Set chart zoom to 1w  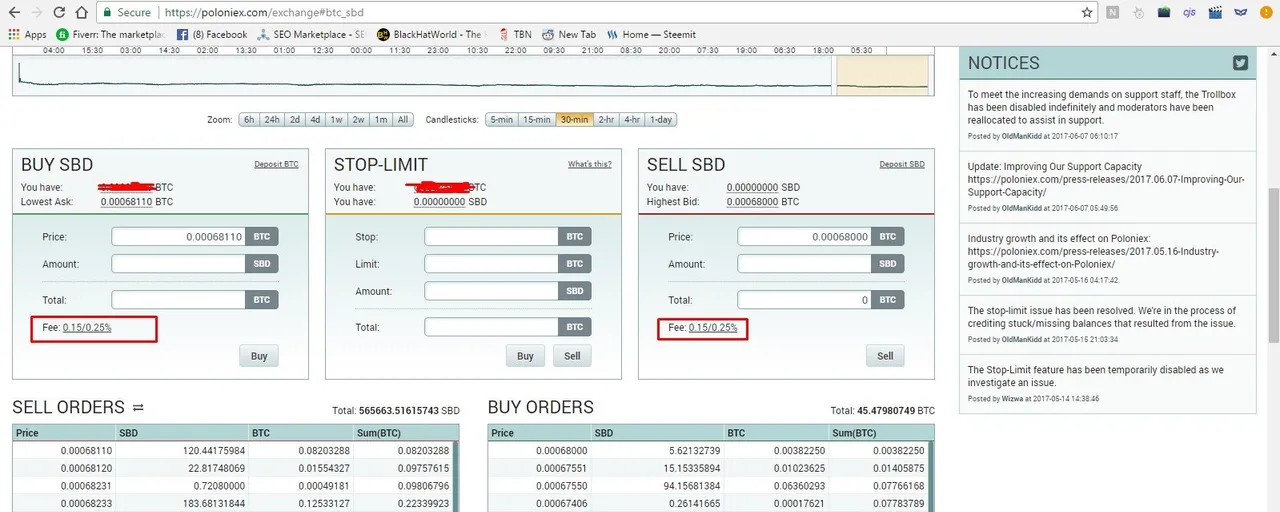337,119
